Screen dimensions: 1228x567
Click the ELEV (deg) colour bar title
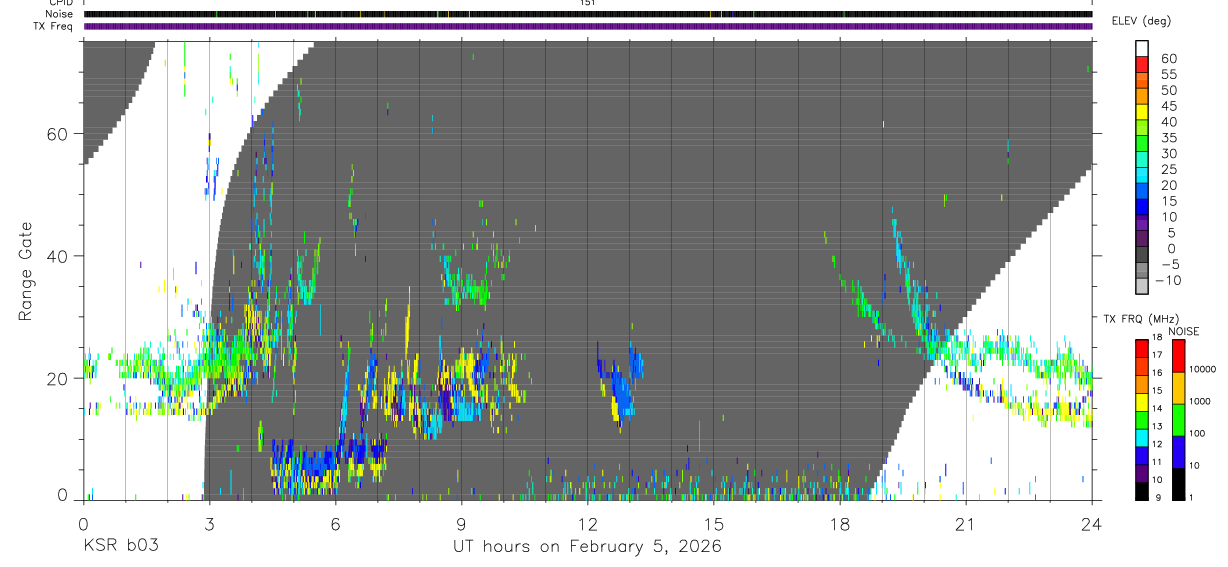click(1141, 21)
